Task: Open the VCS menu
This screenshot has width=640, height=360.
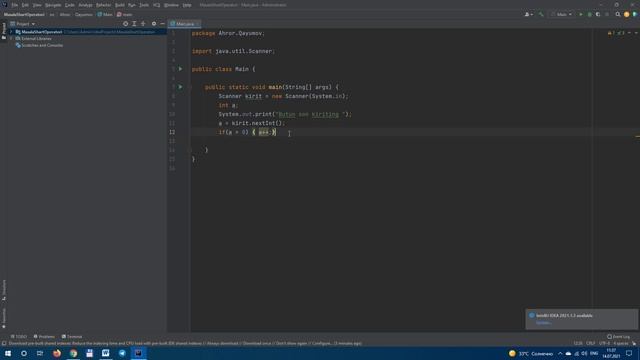Action: tap(157, 5)
